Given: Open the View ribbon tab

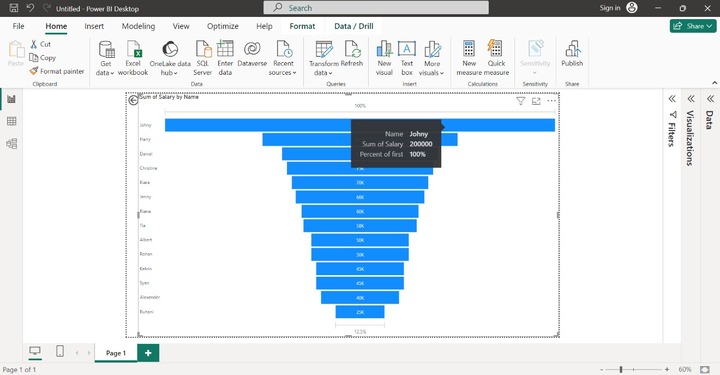Looking at the screenshot, I should tap(181, 26).
